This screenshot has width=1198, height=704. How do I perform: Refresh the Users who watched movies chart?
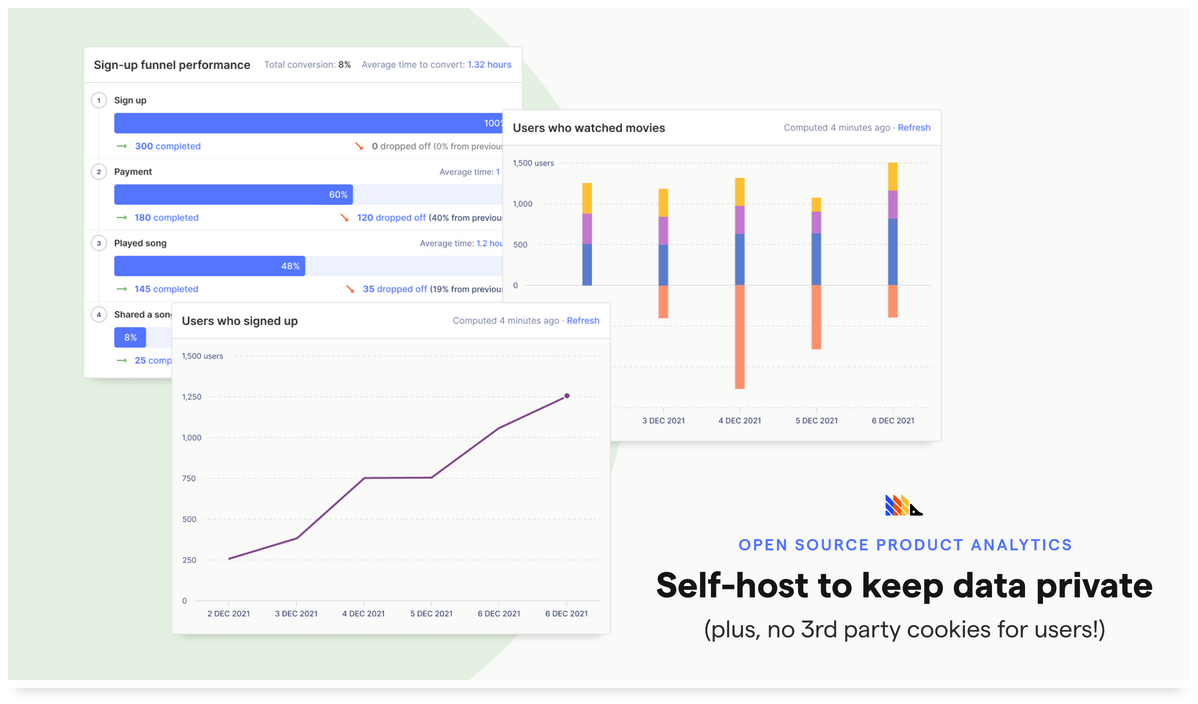coord(914,127)
